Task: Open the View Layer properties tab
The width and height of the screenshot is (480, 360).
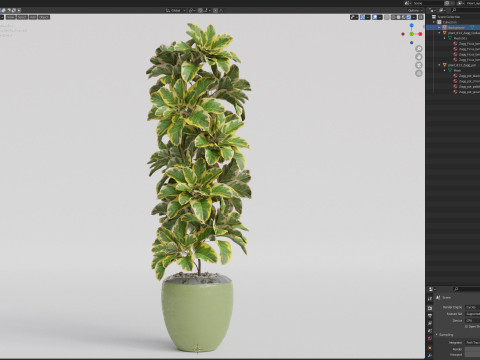Action: pos(430,323)
